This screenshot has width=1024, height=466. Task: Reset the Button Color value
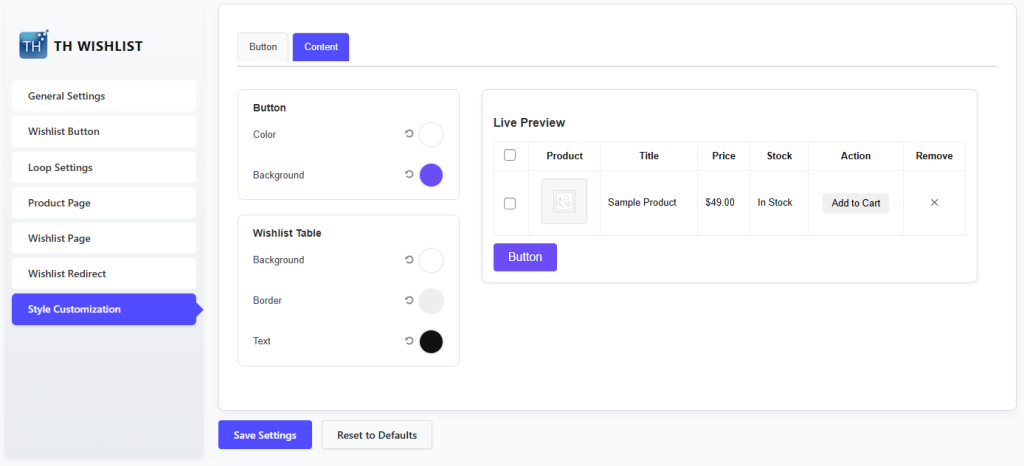tap(408, 134)
